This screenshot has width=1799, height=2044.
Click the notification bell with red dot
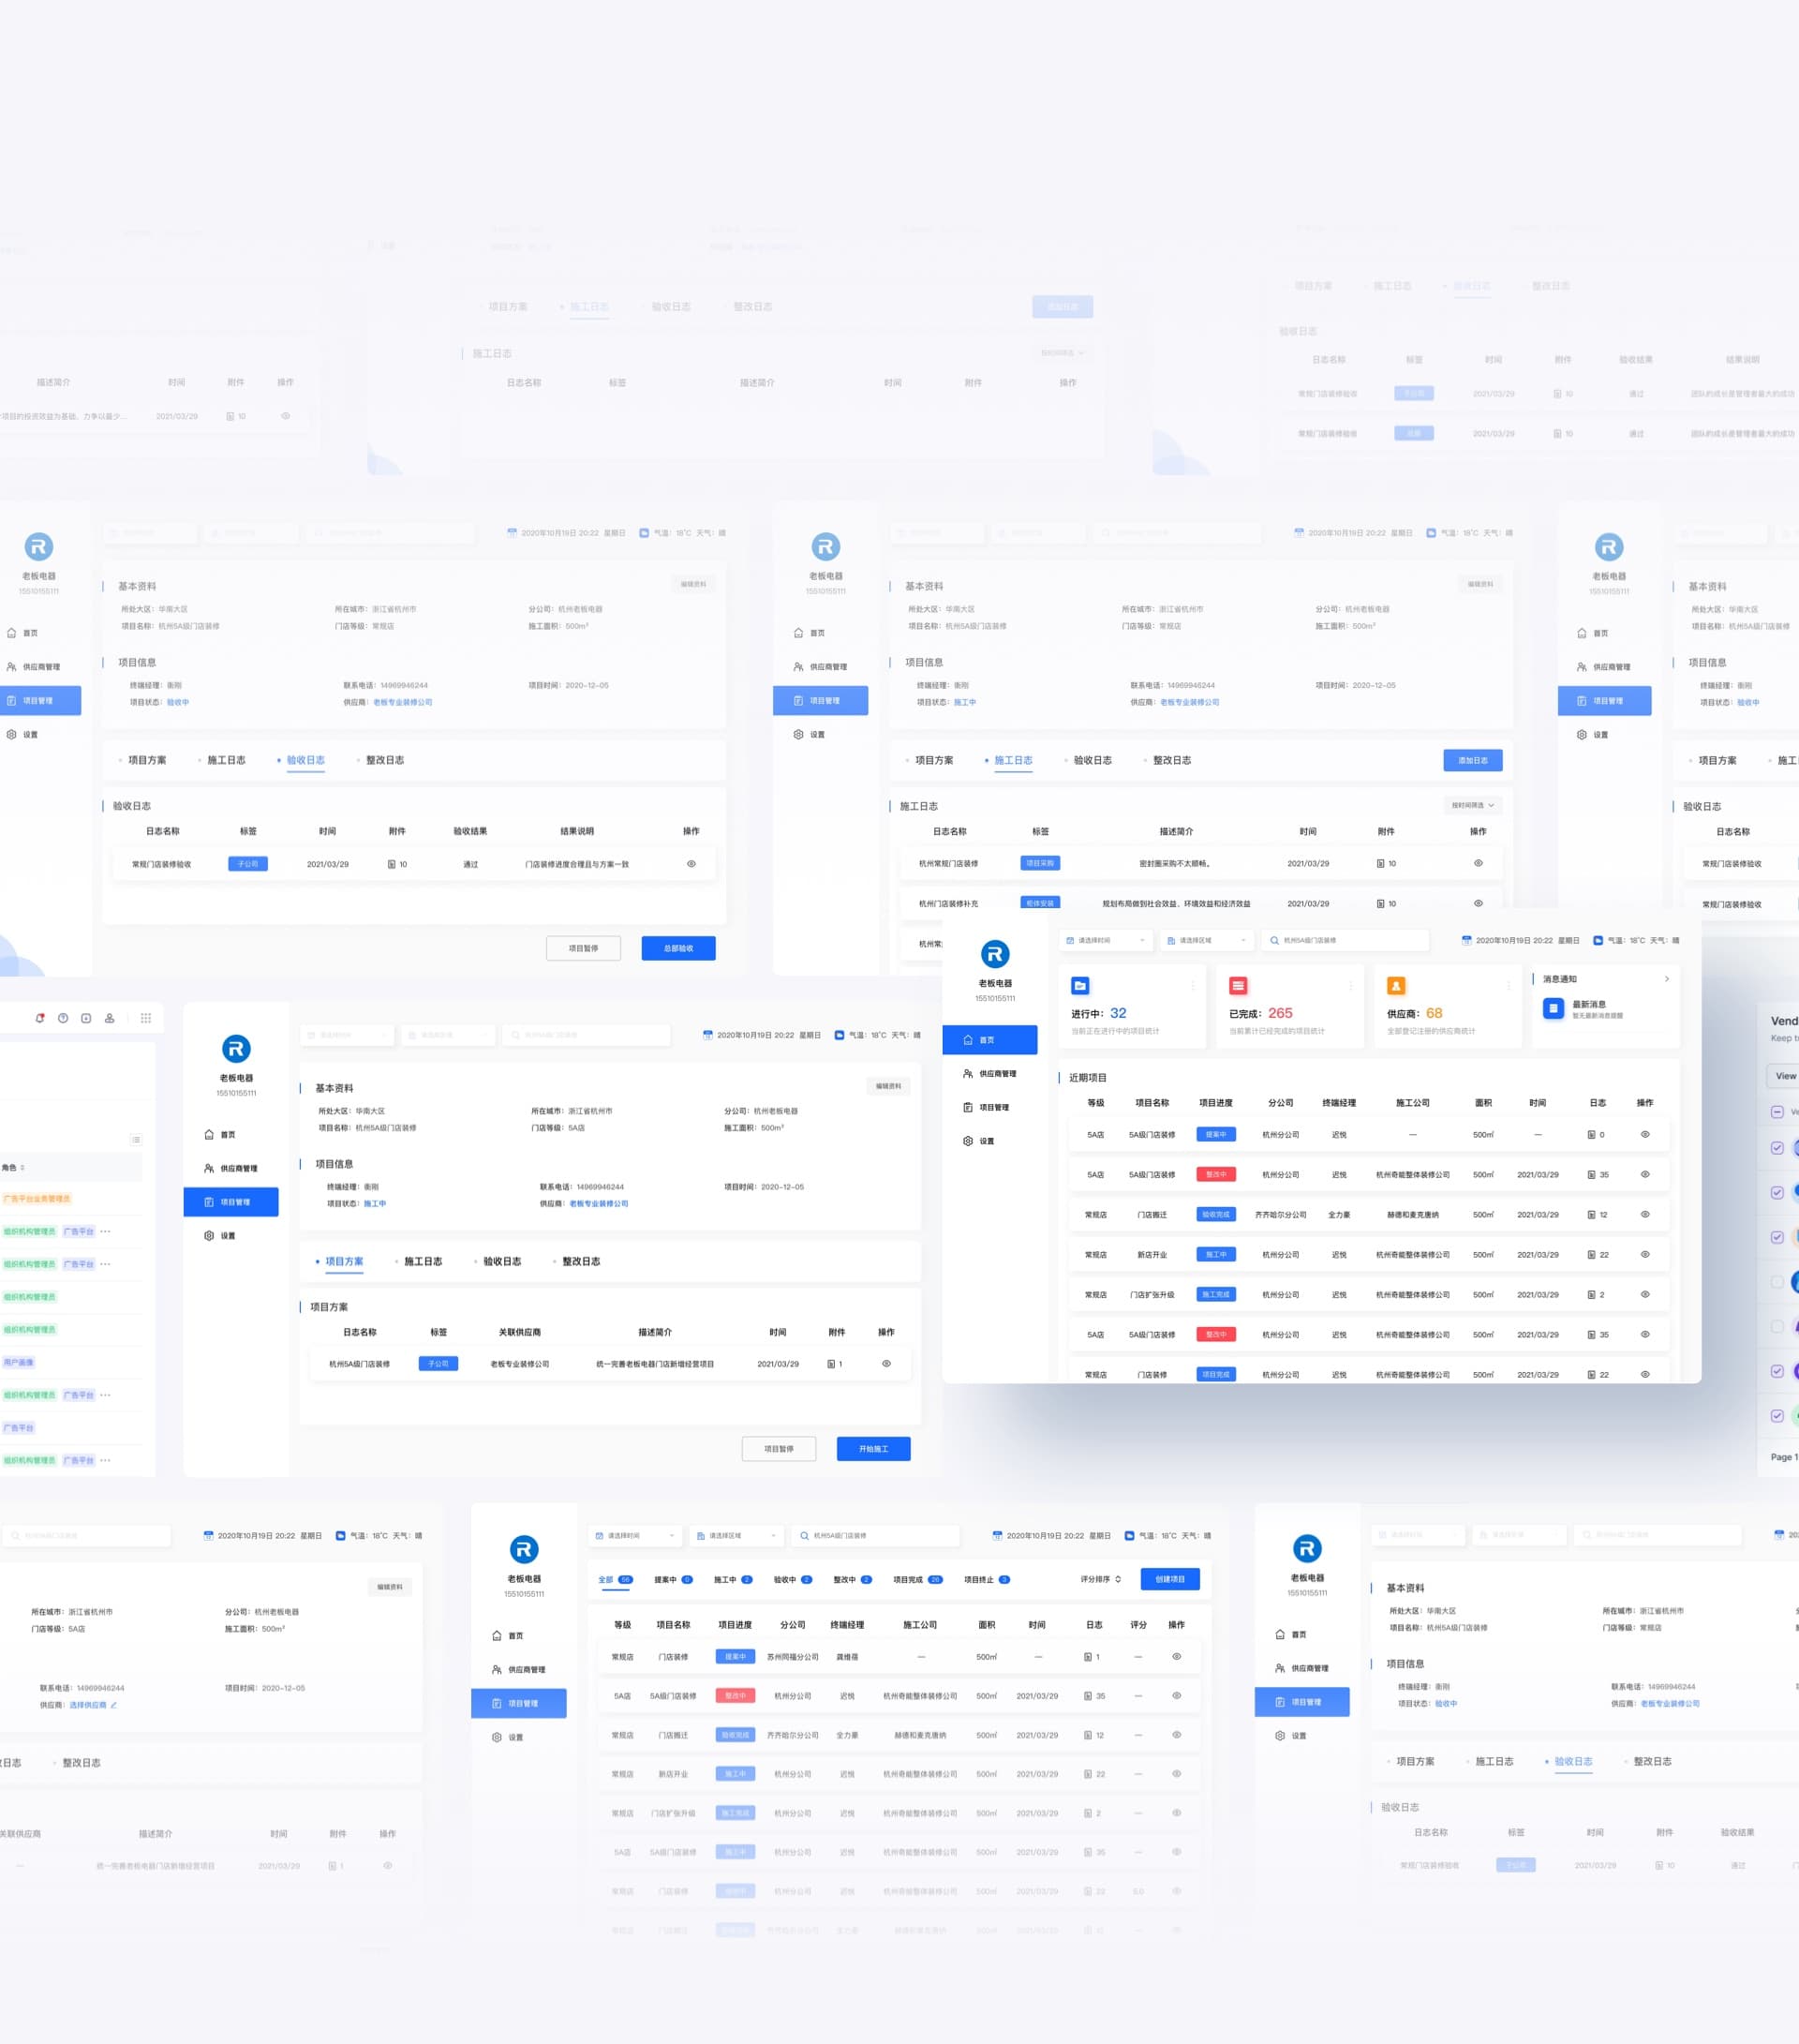coord(40,1018)
